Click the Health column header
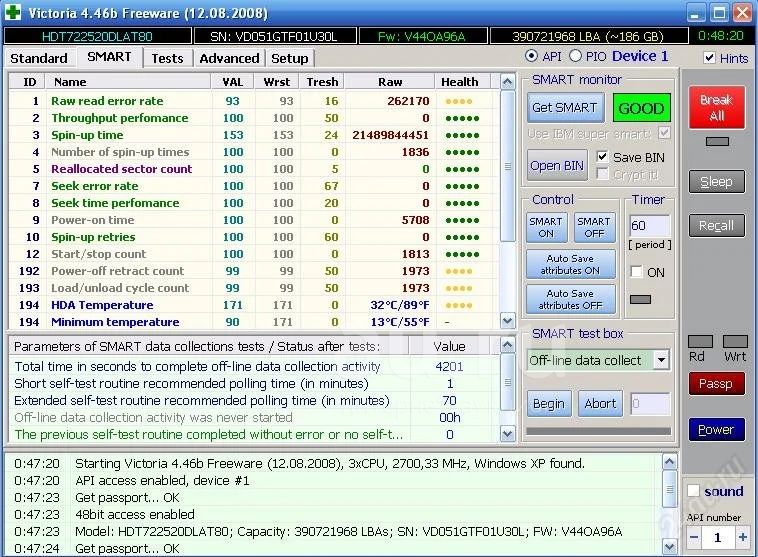758x557 pixels. pyautogui.click(x=462, y=82)
